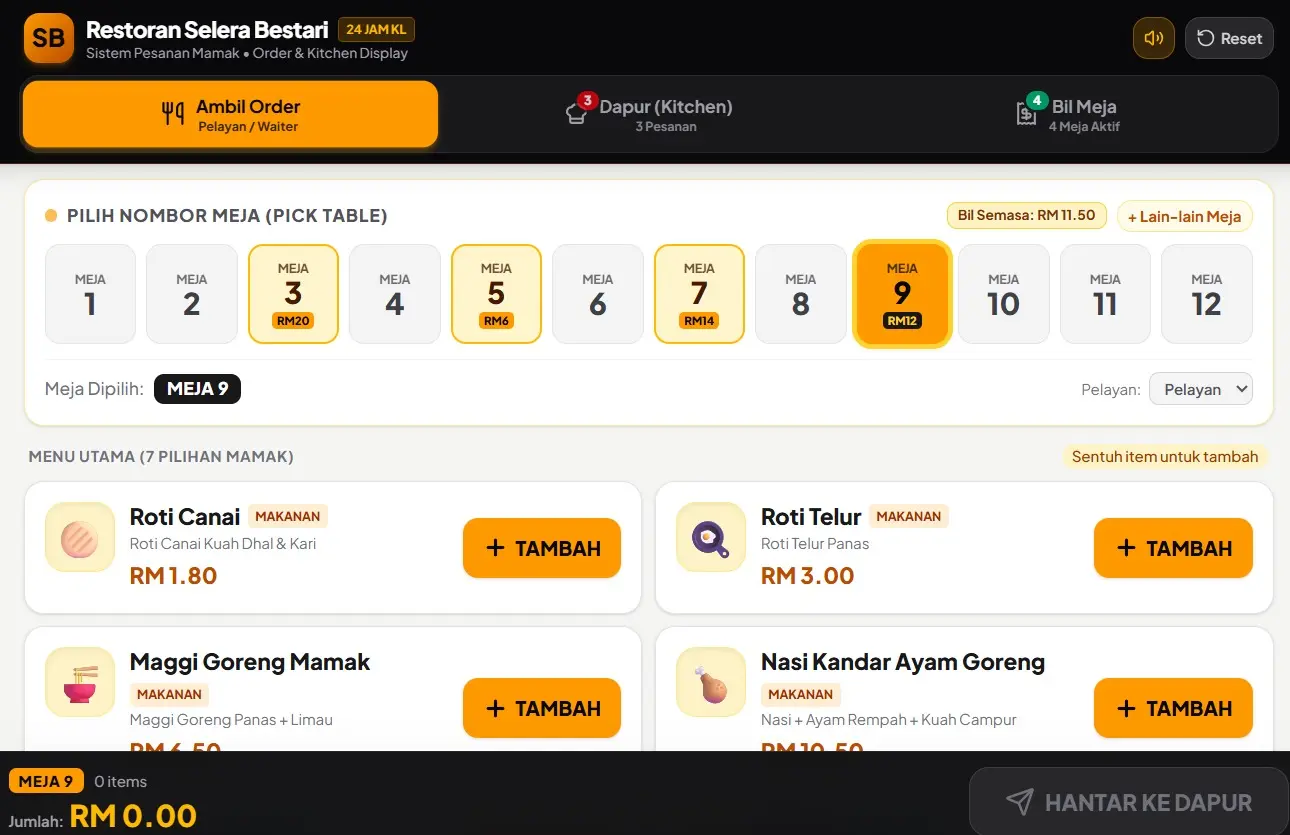Image resolution: width=1290 pixels, height=835 pixels.
Task: Click the Maggi Goreng noodle bowl icon
Action: pos(80,682)
